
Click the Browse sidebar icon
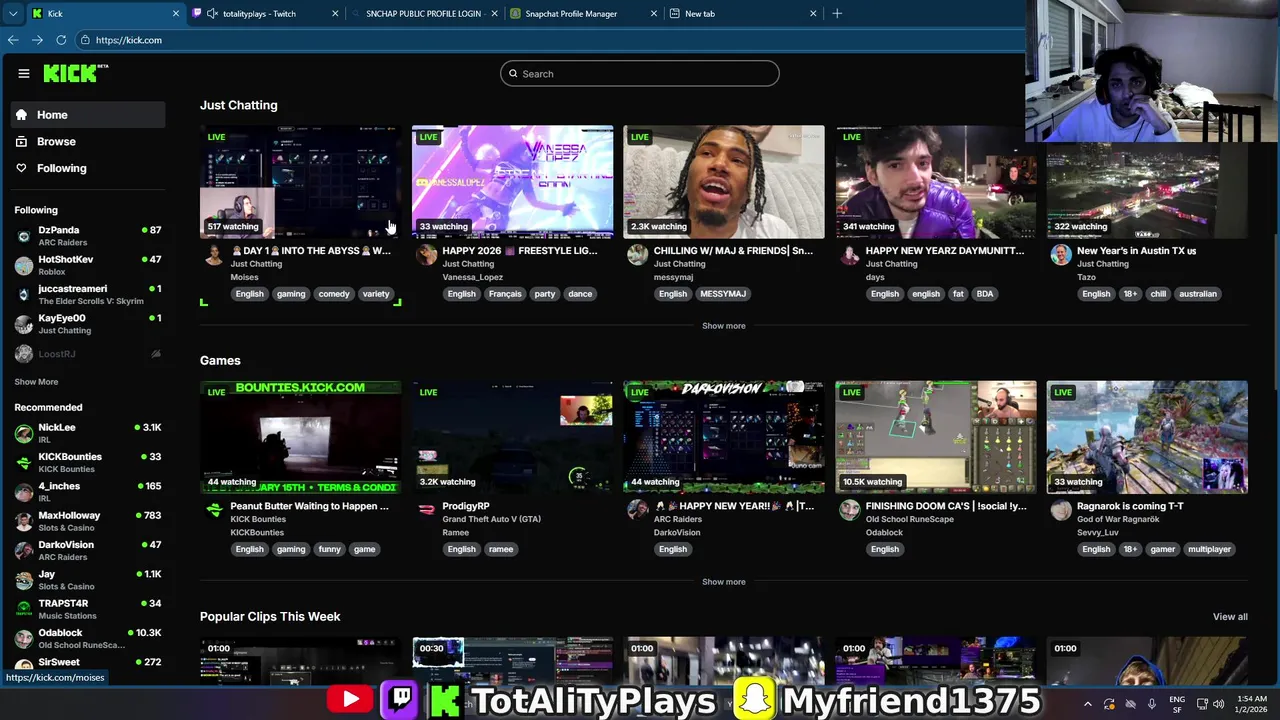pyautogui.click(x=21, y=141)
